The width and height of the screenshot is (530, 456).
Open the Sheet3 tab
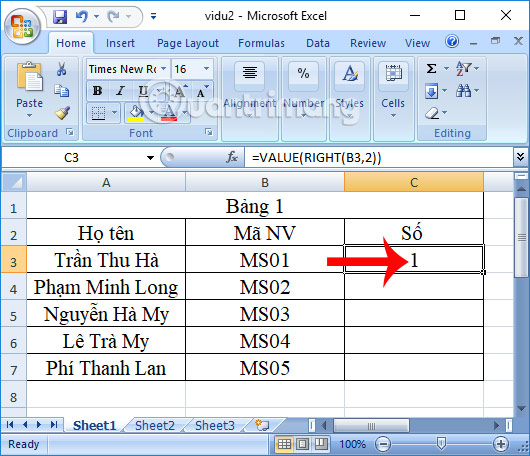pos(215,425)
